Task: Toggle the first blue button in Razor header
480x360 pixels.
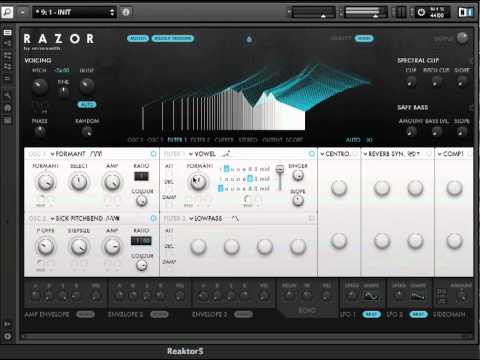Action: (x=138, y=39)
